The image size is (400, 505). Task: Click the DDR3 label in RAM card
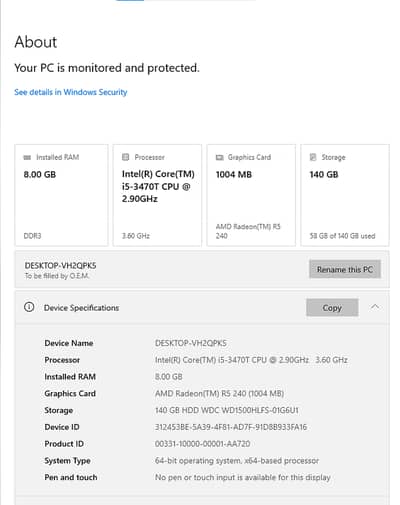(x=32, y=236)
